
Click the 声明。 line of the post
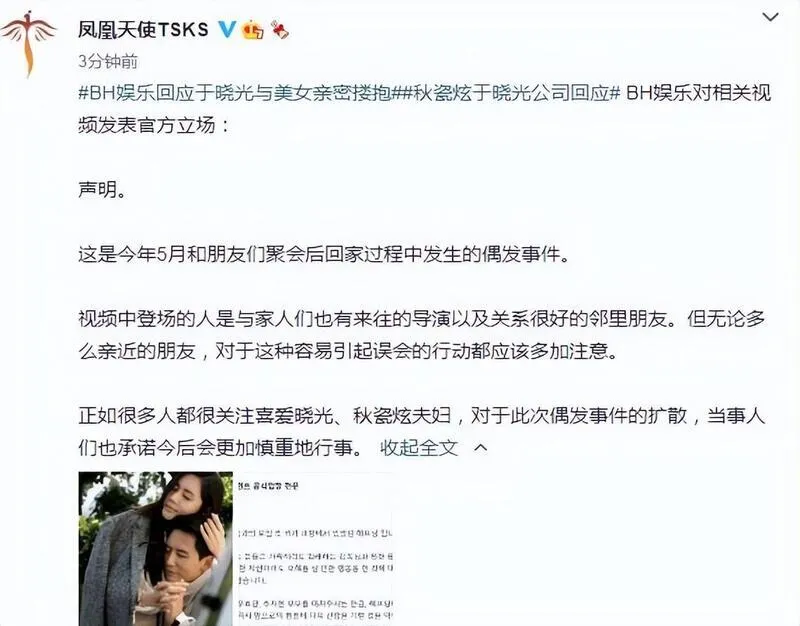click(x=102, y=189)
